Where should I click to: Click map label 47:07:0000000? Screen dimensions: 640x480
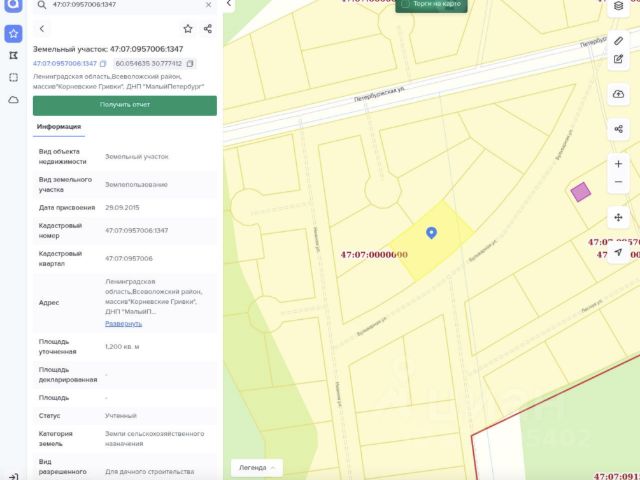374,255
